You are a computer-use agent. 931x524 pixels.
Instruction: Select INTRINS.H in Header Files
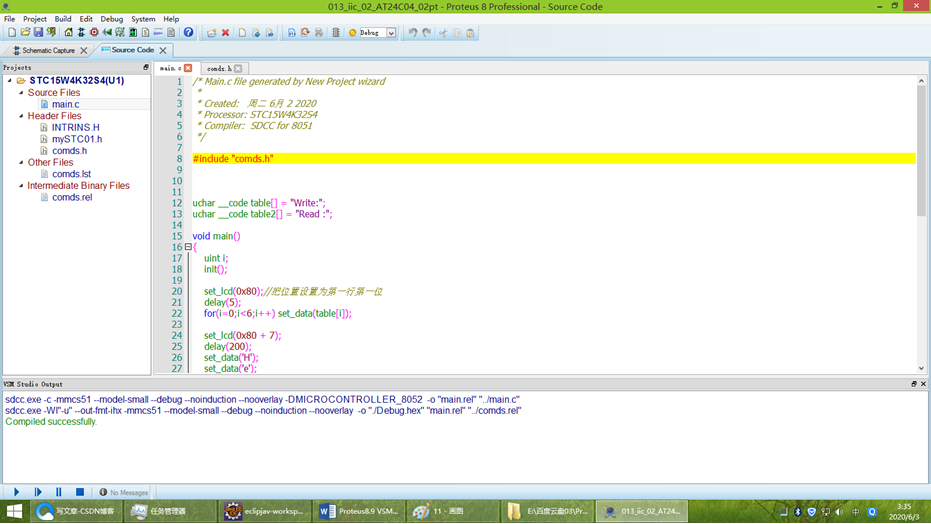(x=75, y=127)
